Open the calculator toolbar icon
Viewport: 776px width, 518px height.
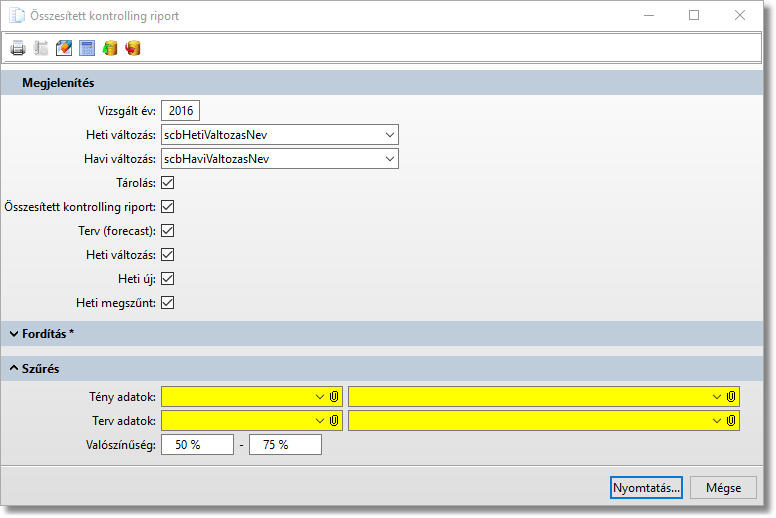click(x=87, y=48)
